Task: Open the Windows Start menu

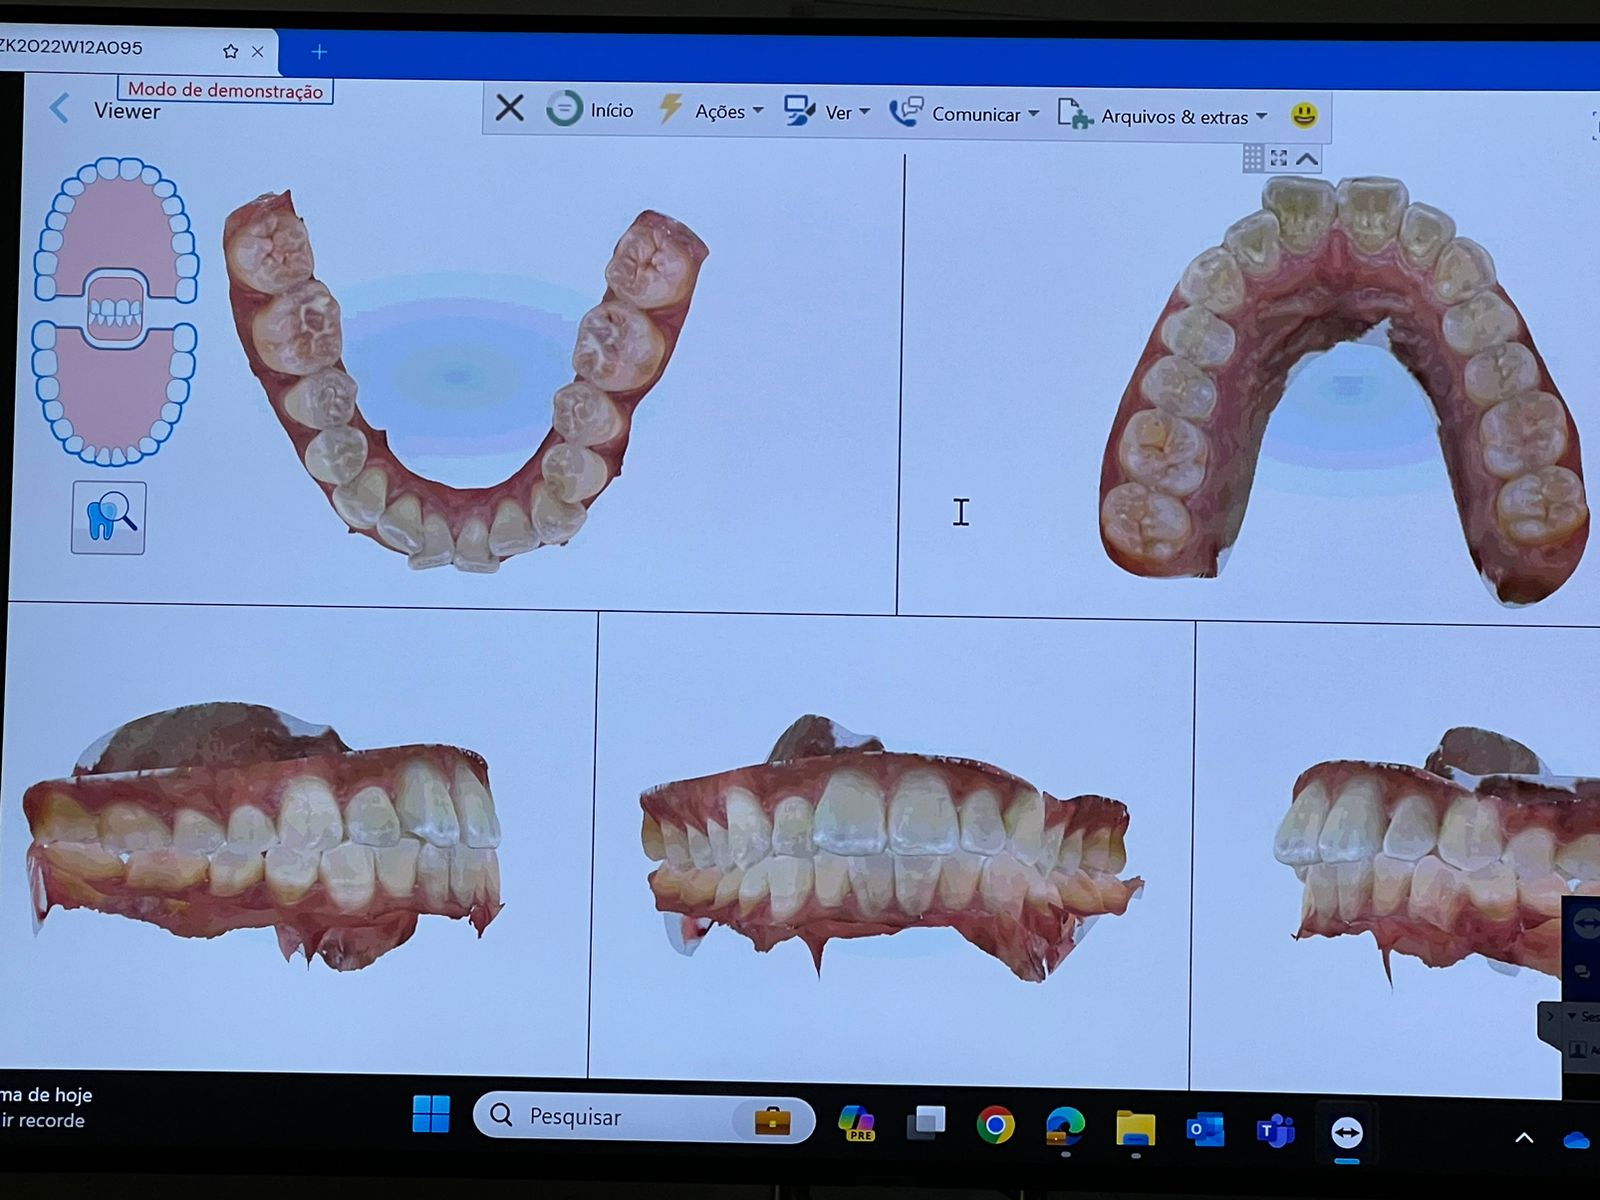Action: [x=431, y=1113]
